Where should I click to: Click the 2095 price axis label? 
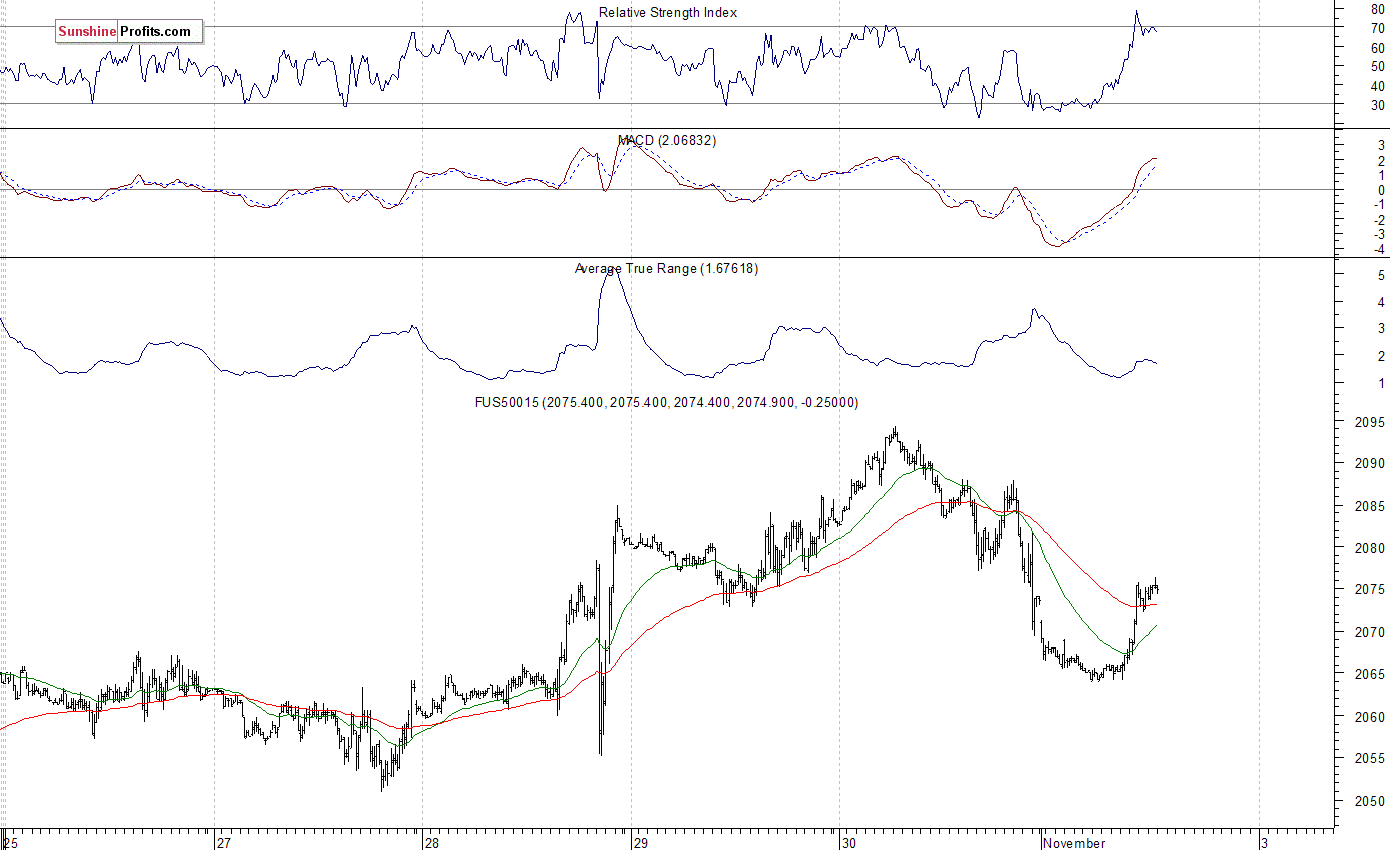coord(1370,422)
